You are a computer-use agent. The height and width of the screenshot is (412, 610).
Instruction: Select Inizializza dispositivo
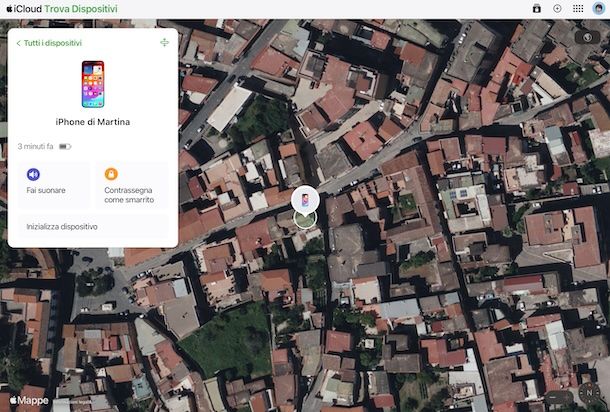[93, 226]
